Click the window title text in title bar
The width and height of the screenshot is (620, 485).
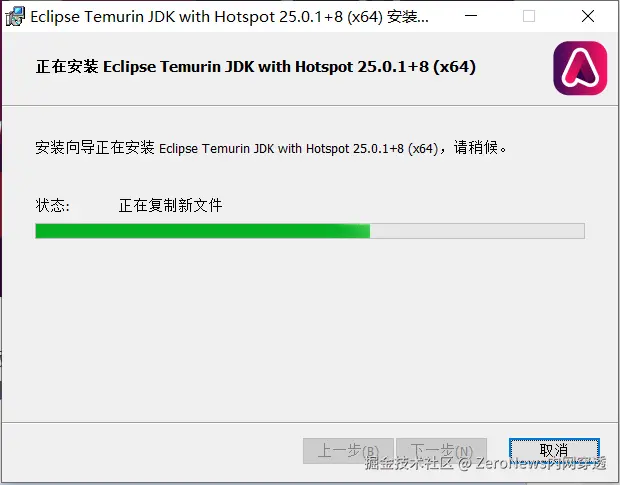(229, 17)
